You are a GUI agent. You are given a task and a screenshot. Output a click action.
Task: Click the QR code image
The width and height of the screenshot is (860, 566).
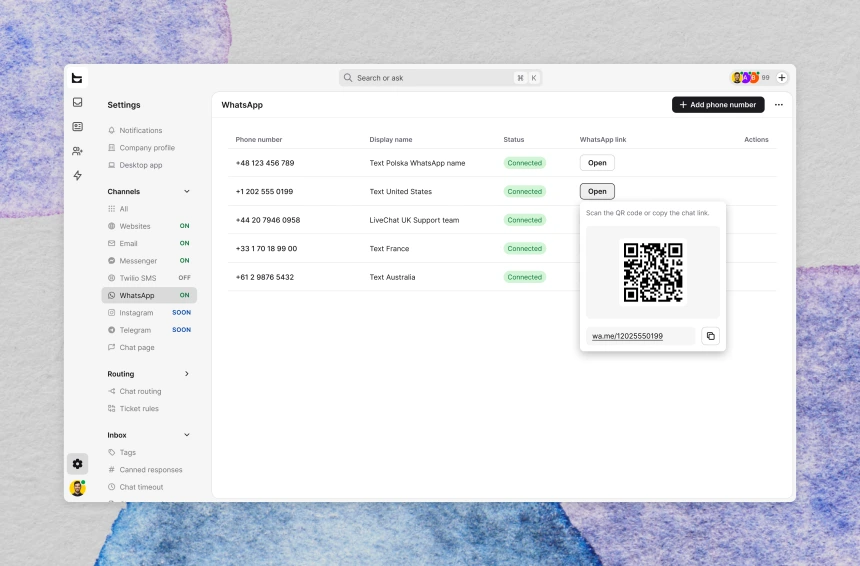(x=653, y=272)
